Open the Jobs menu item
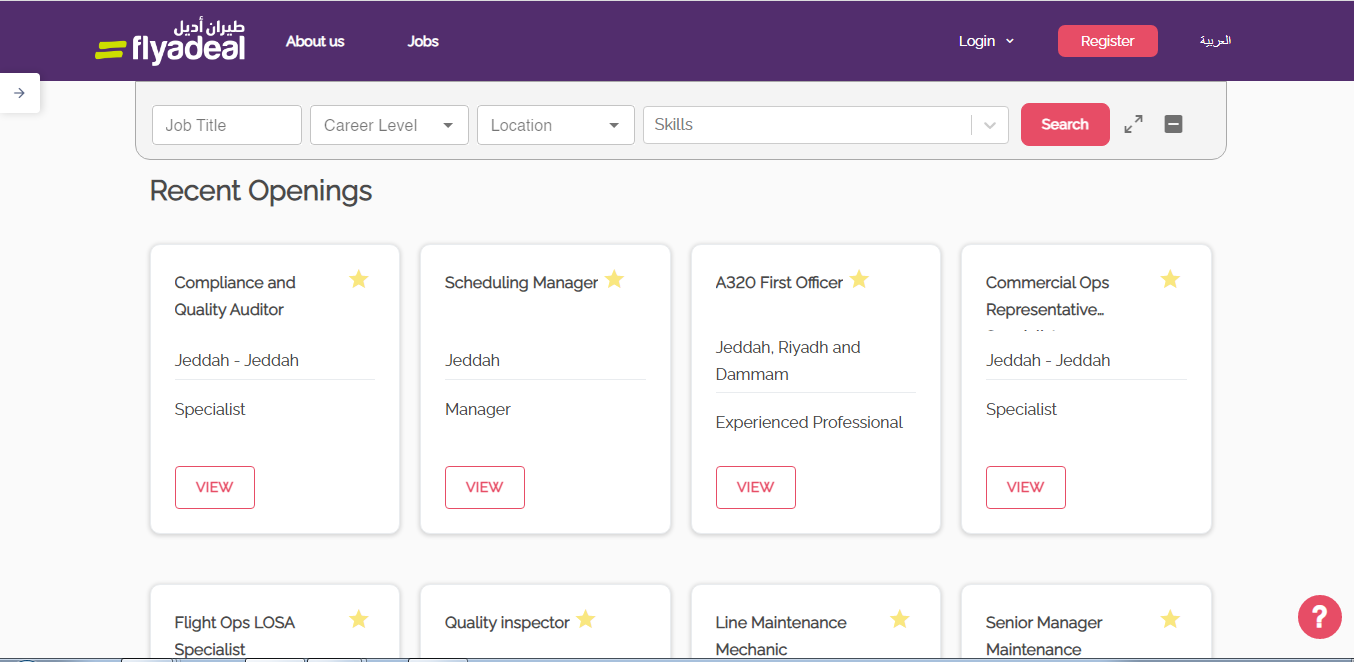This screenshot has width=1354, height=662. [x=423, y=41]
